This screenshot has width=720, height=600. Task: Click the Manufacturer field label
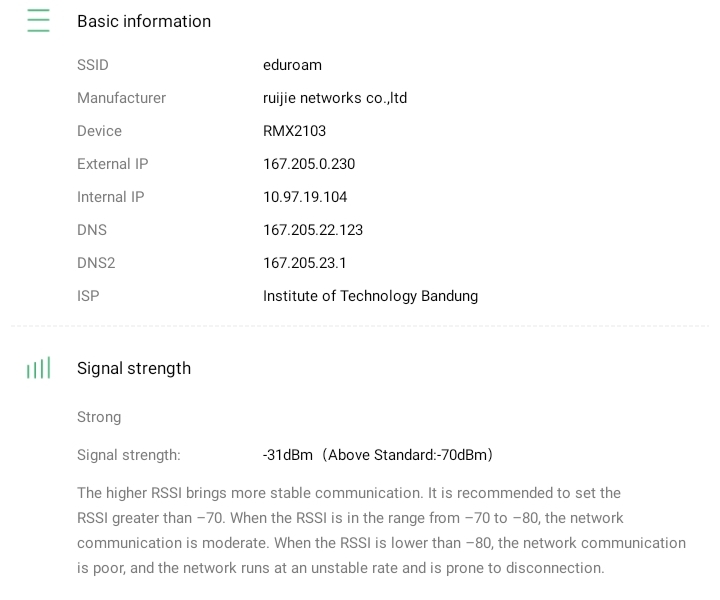pos(121,98)
